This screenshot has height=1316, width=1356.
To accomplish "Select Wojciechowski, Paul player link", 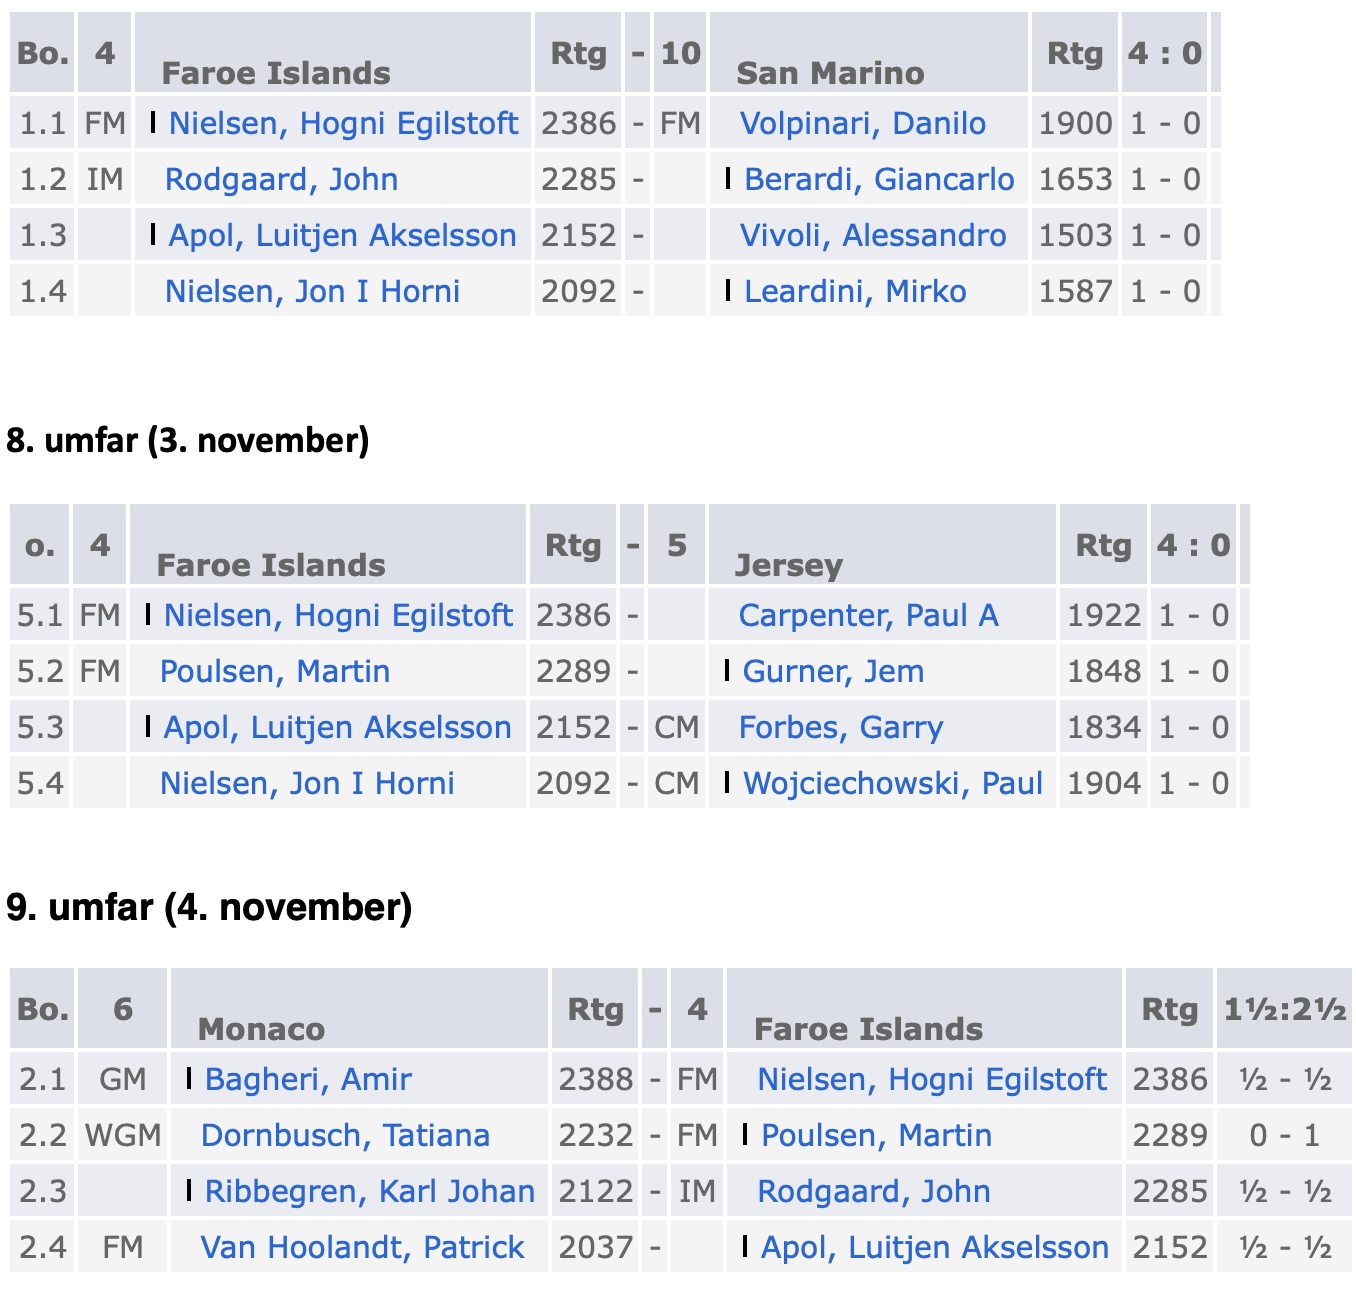I will point(892,783).
